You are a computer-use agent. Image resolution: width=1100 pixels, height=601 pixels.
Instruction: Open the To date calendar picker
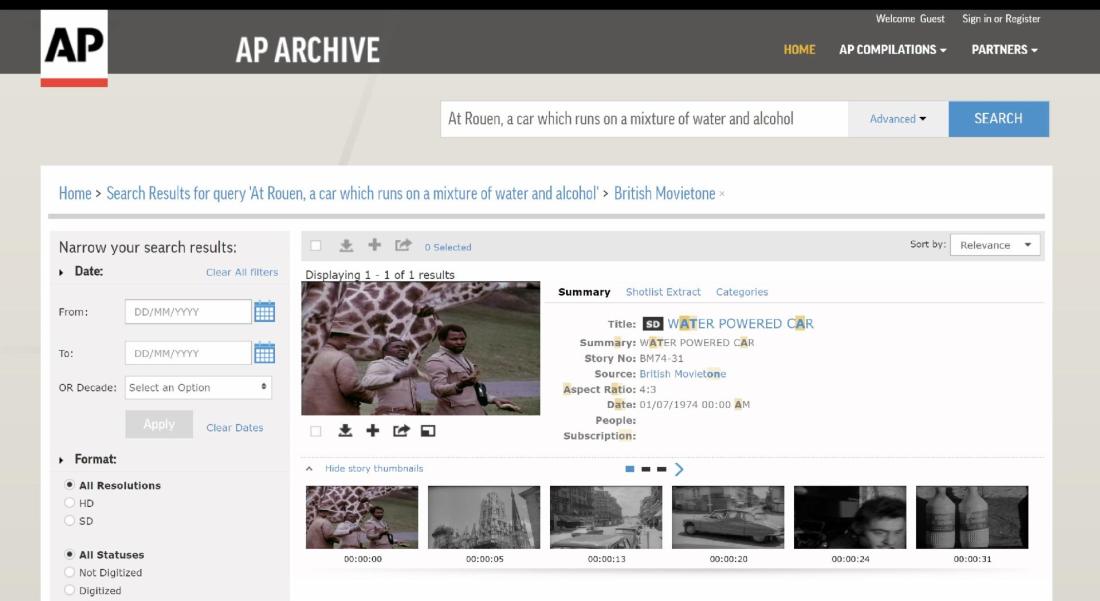coord(264,353)
